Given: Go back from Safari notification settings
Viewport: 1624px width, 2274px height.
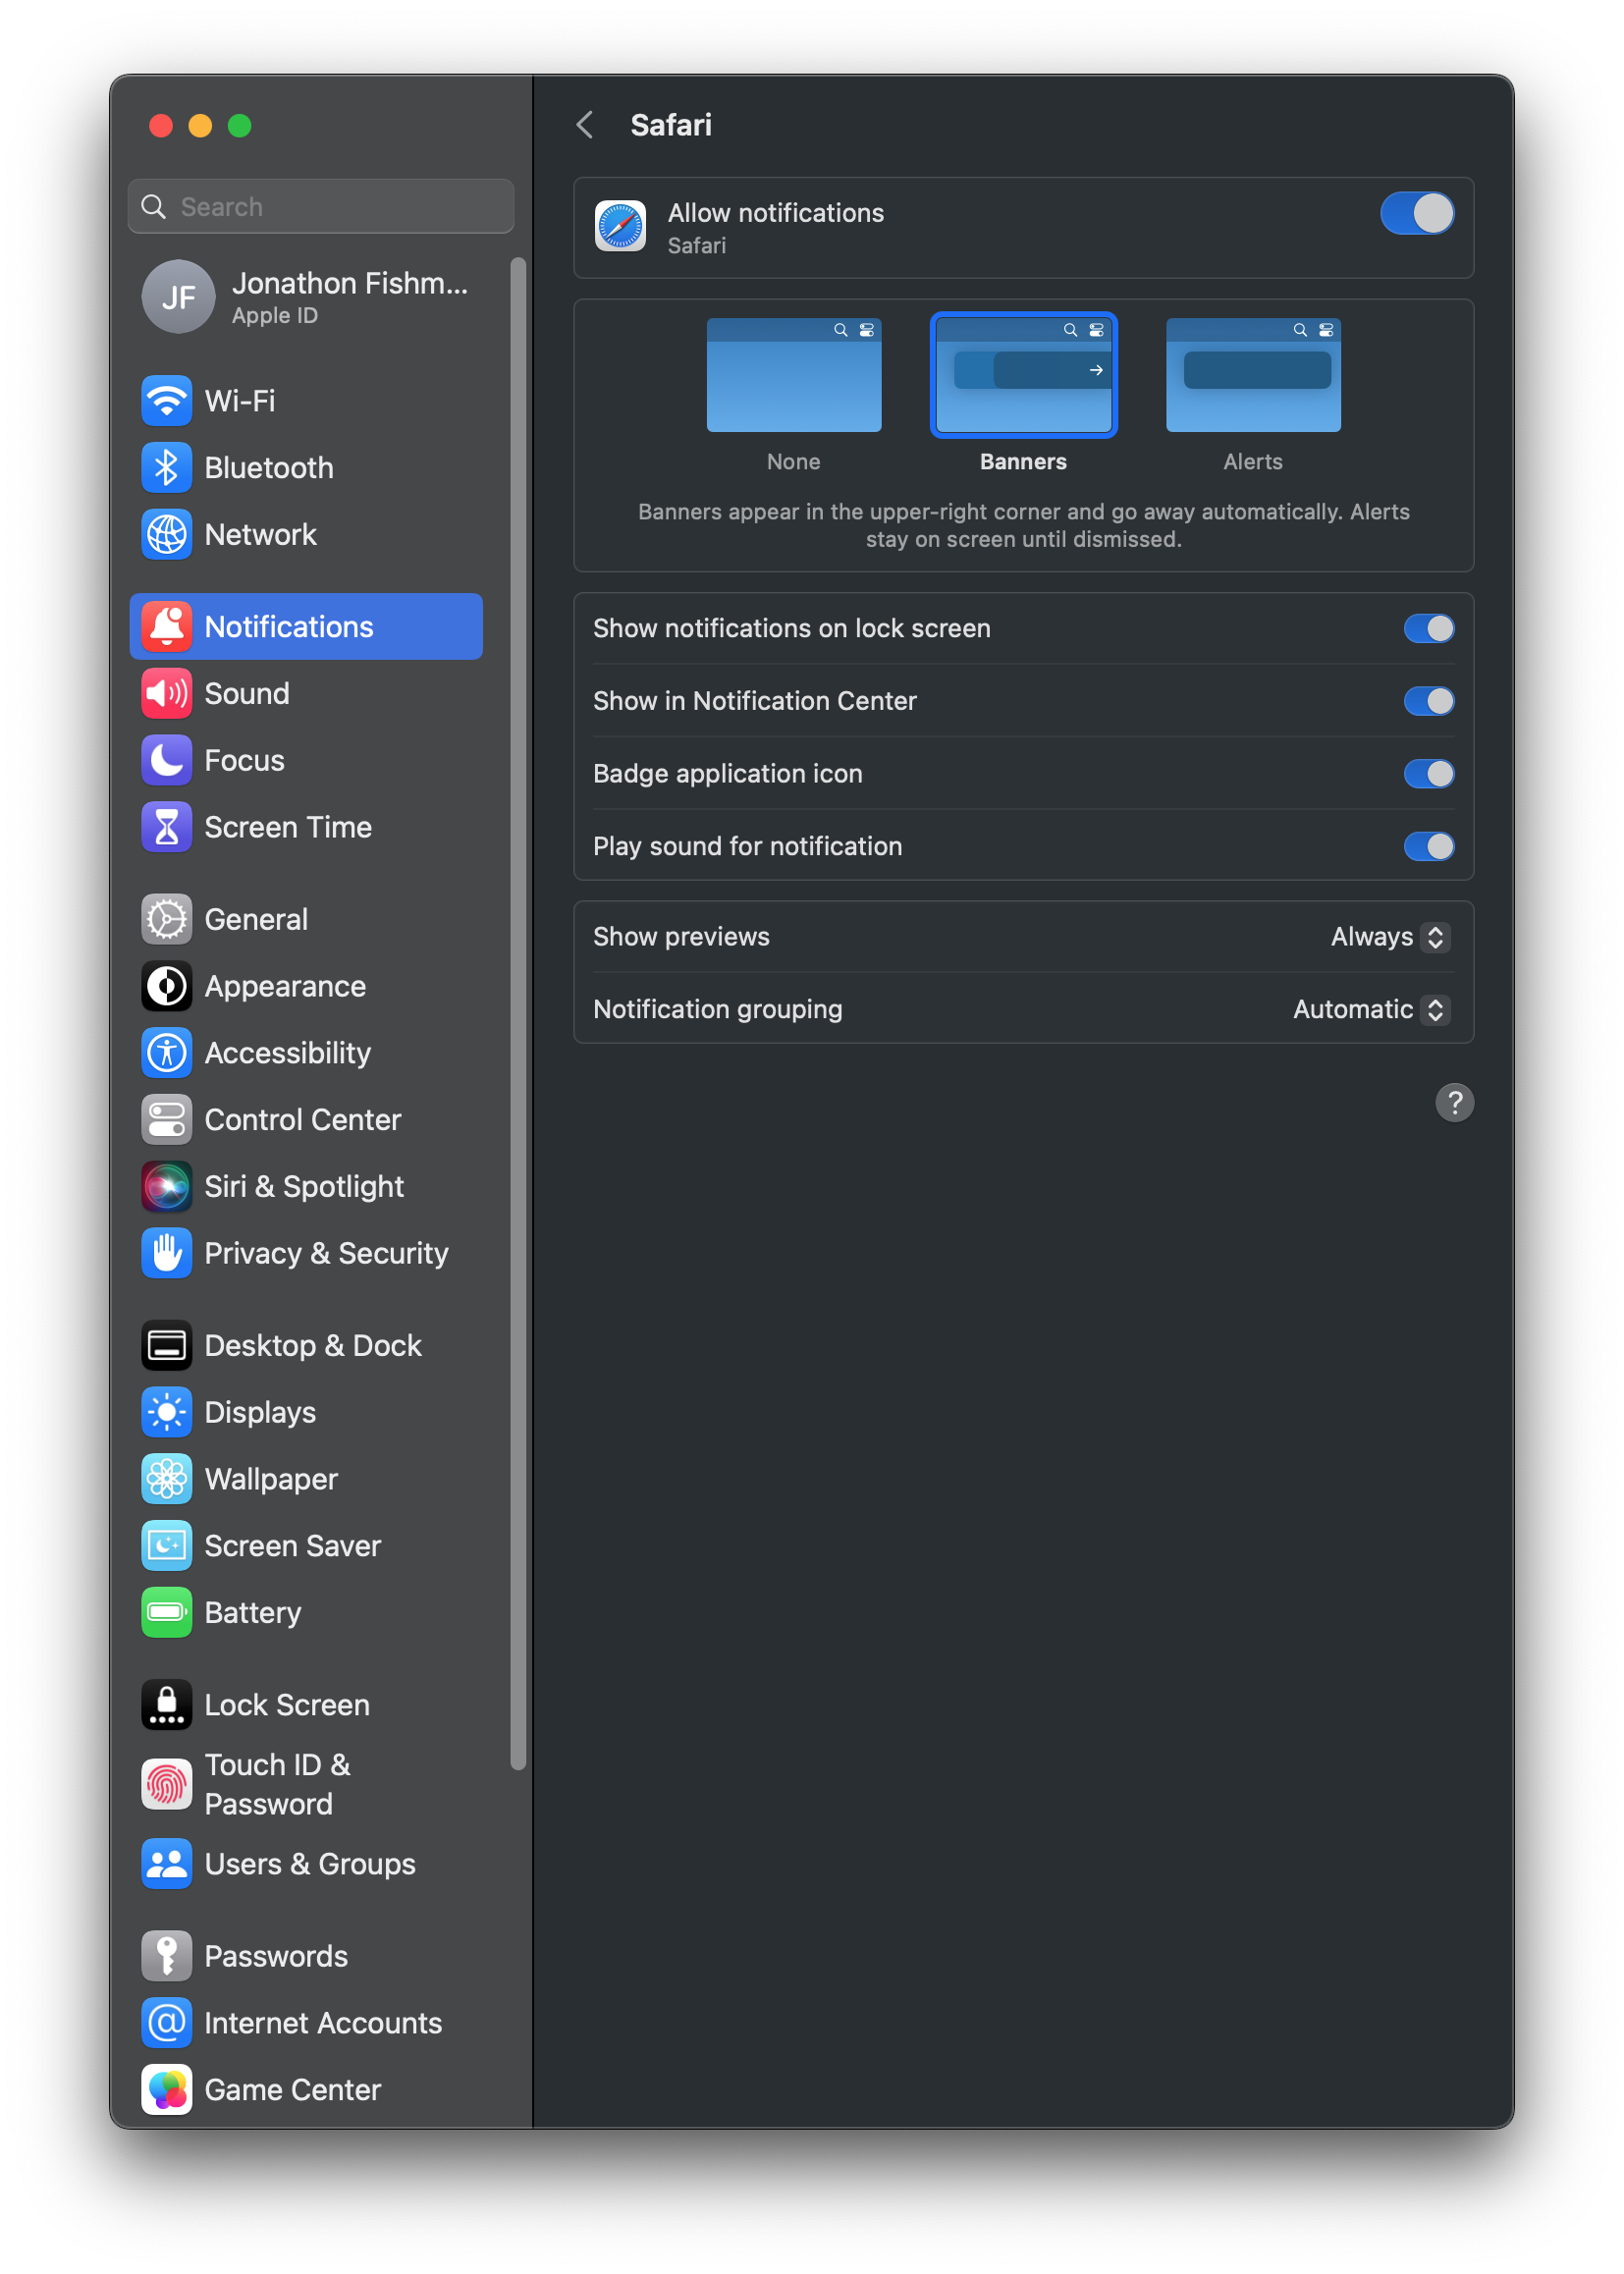Looking at the screenshot, I should click(x=586, y=125).
